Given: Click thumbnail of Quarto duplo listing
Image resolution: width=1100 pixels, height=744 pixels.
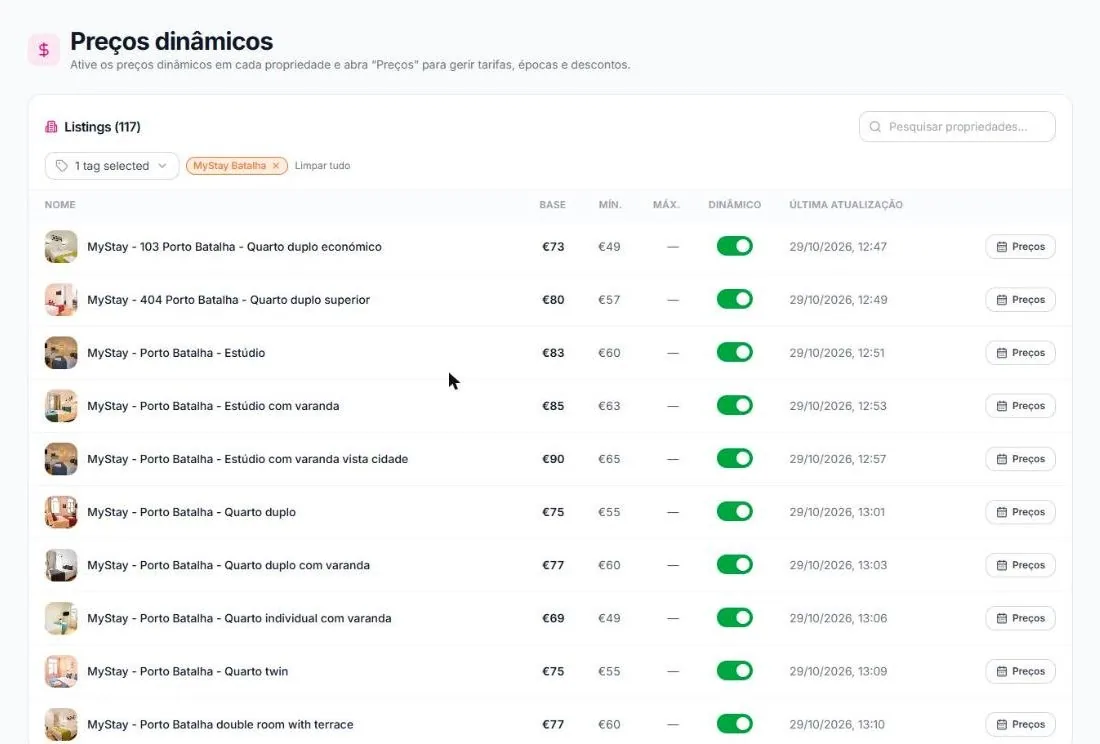Looking at the screenshot, I should (x=61, y=512).
